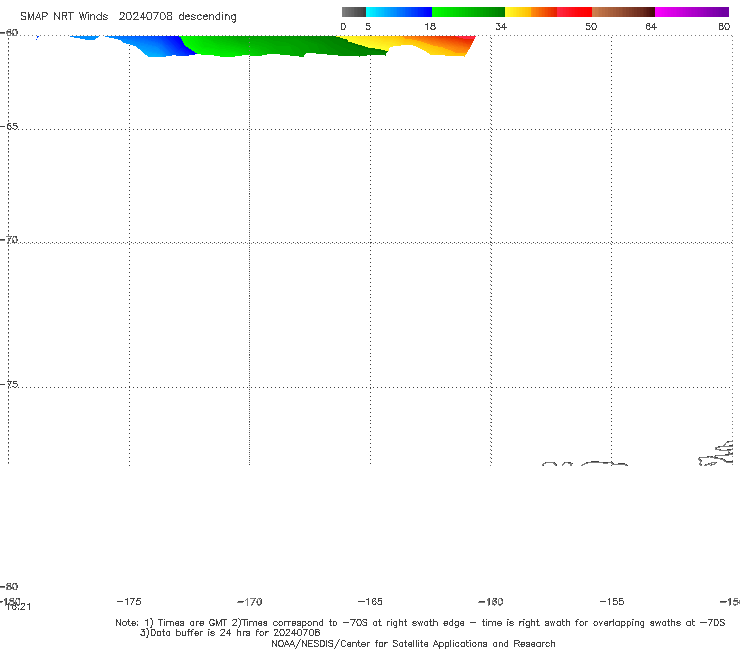The image size is (740, 650).
Task: Click the date 20240708 in the title
Action: pyautogui.click(x=145, y=16)
